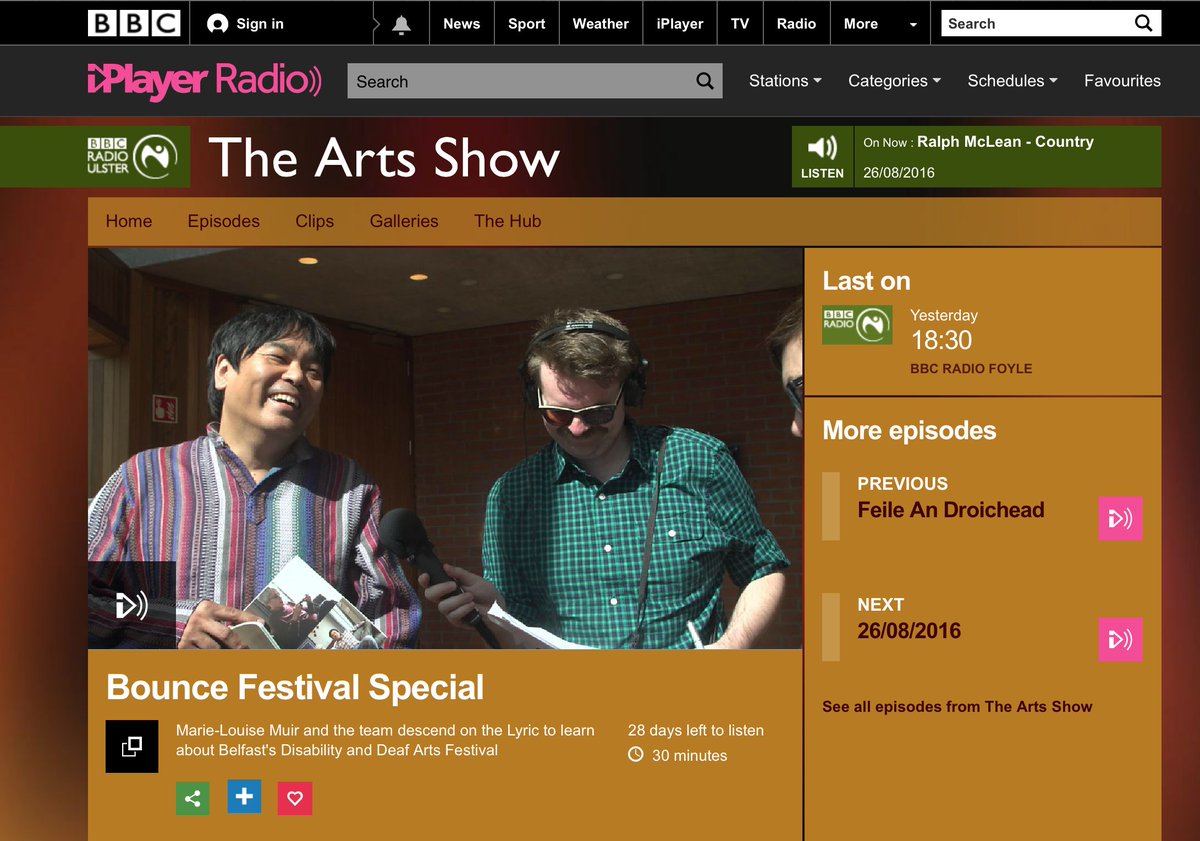Switch to the Clips tab
1200x841 pixels.
(315, 221)
